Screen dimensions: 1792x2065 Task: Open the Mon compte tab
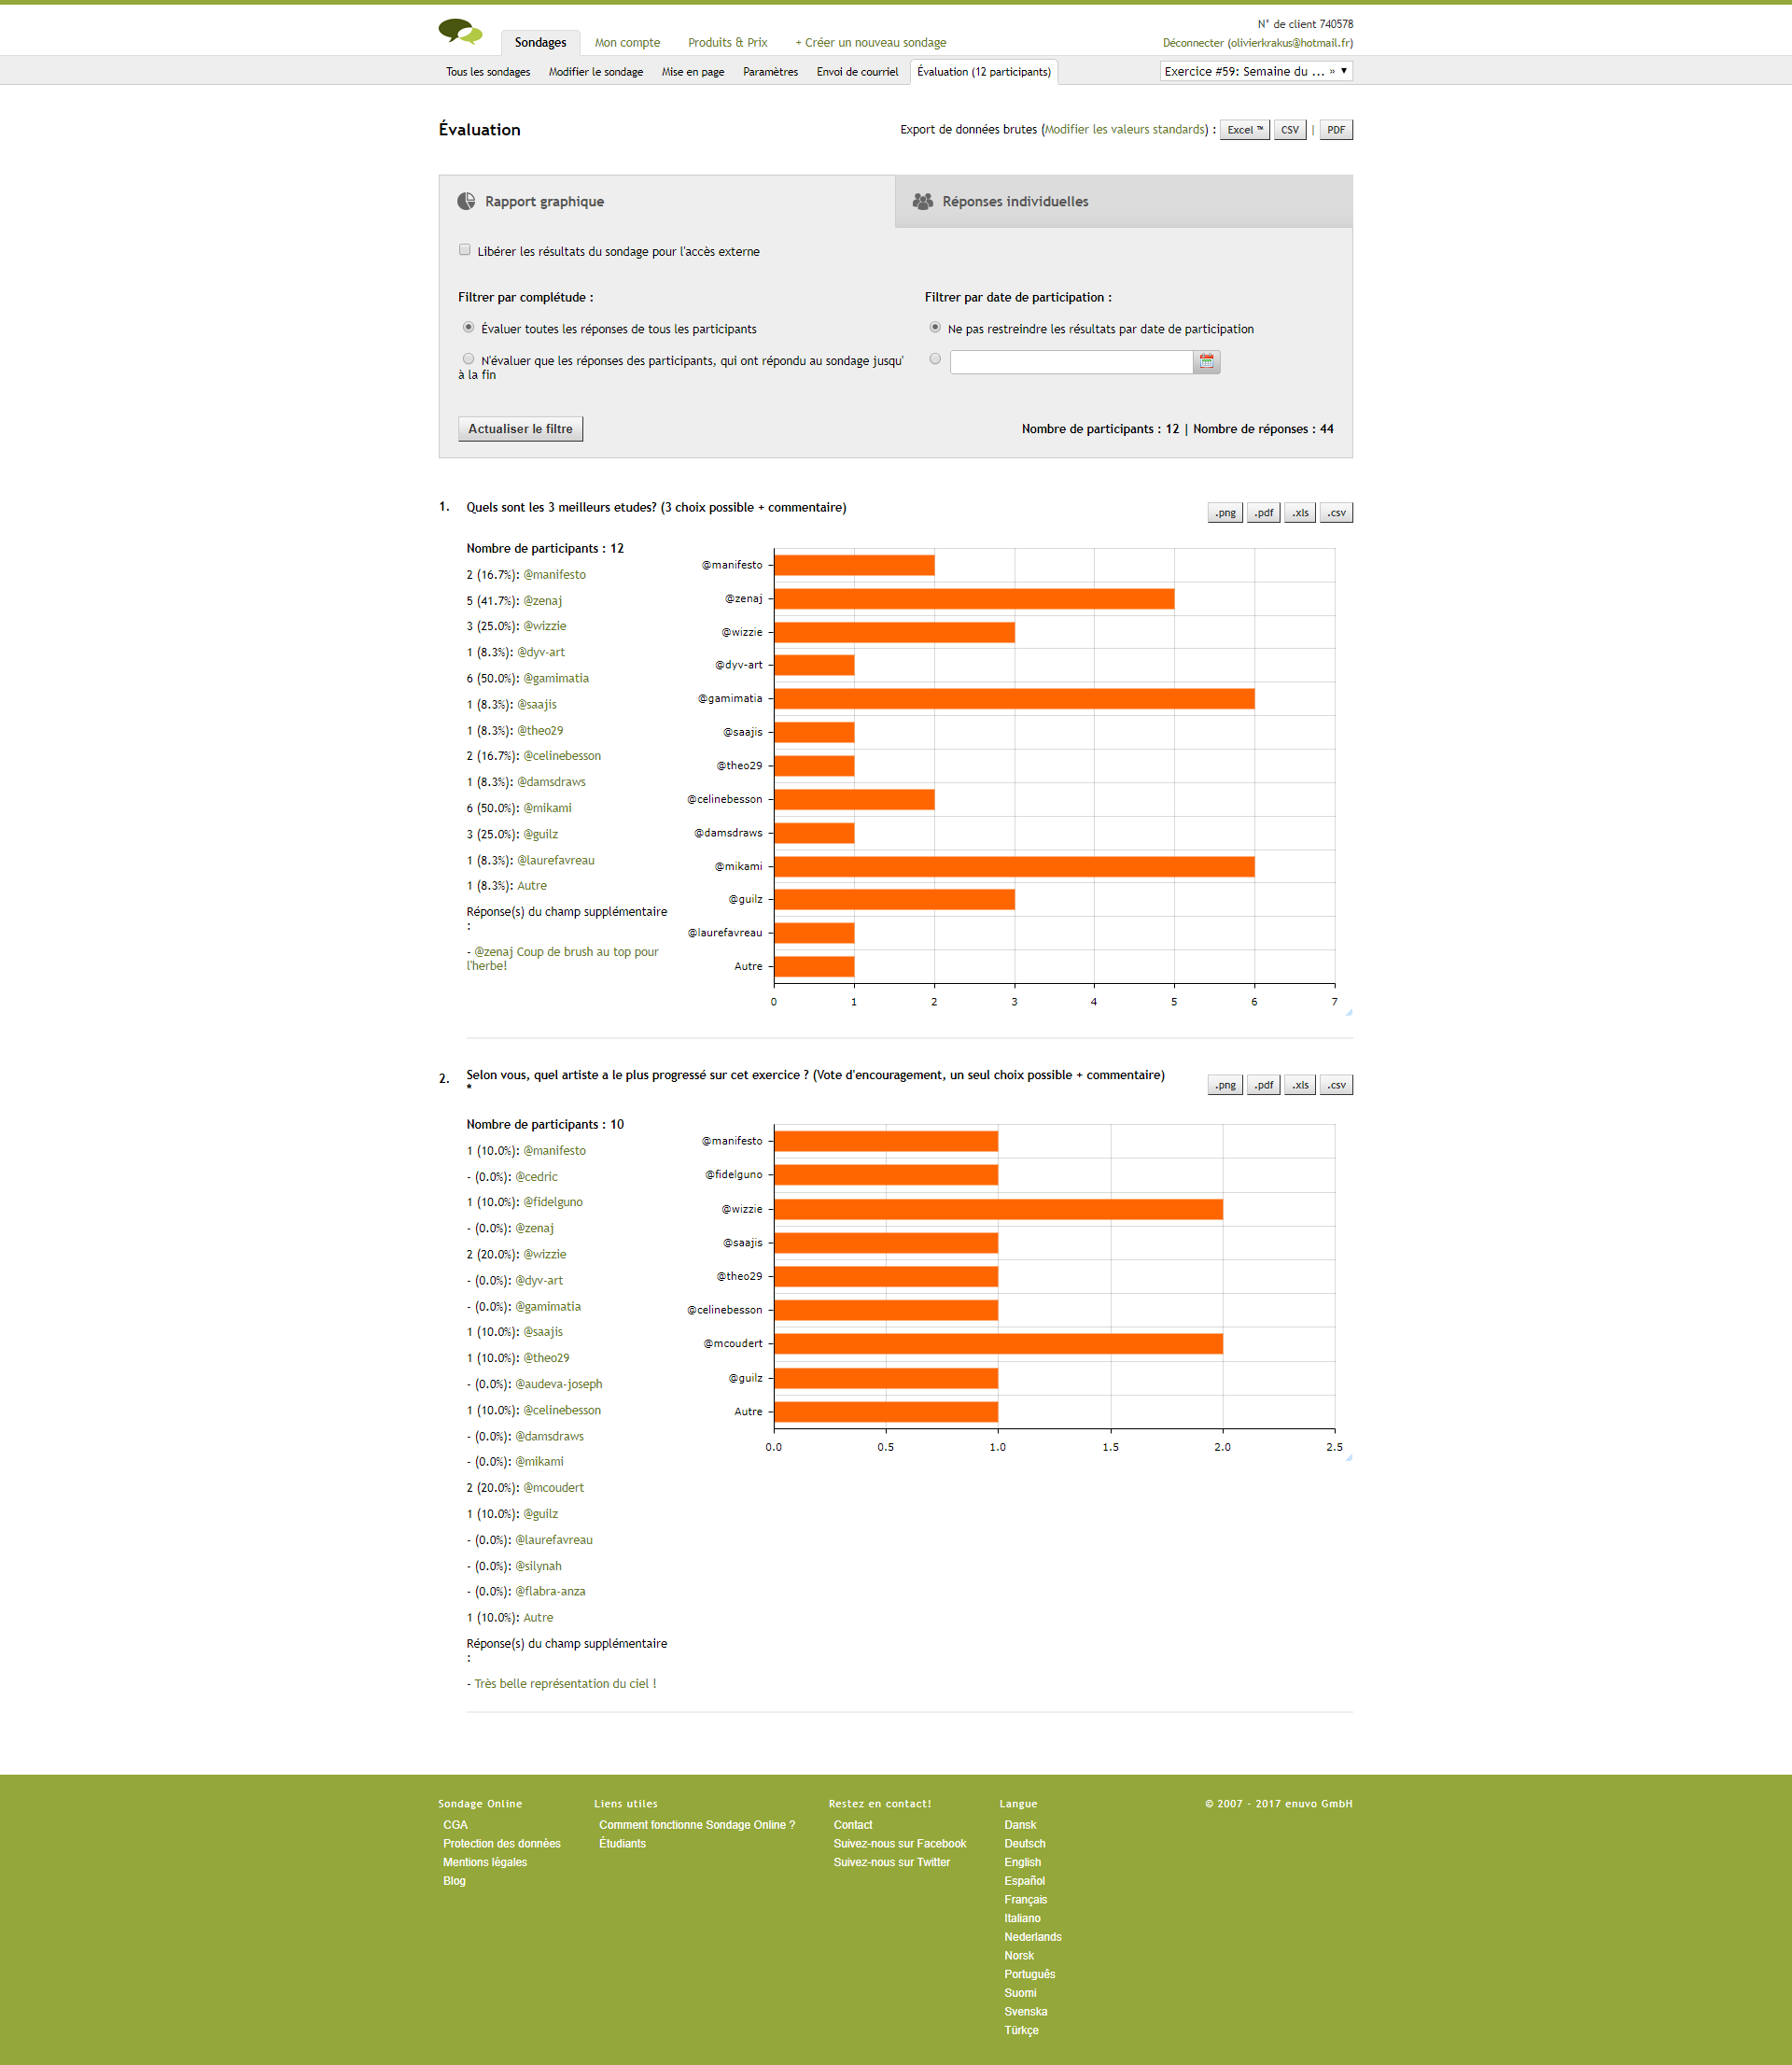(627, 42)
